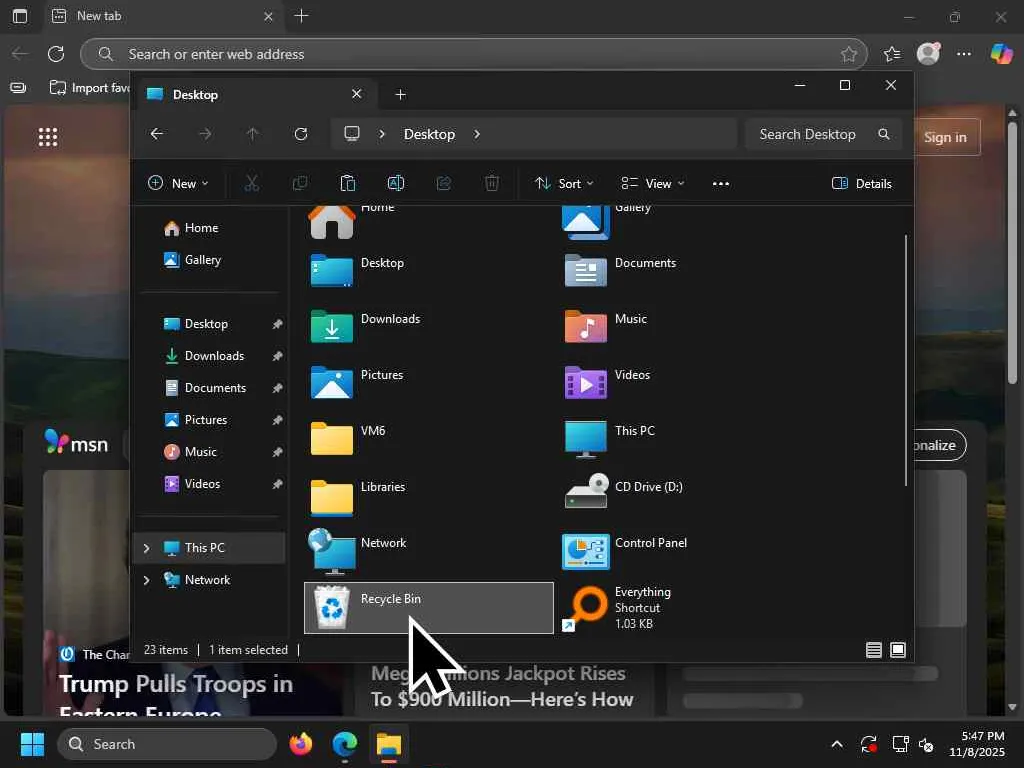
Task: Add a new File Explorer tab
Action: pyautogui.click(x=400, y=95)
